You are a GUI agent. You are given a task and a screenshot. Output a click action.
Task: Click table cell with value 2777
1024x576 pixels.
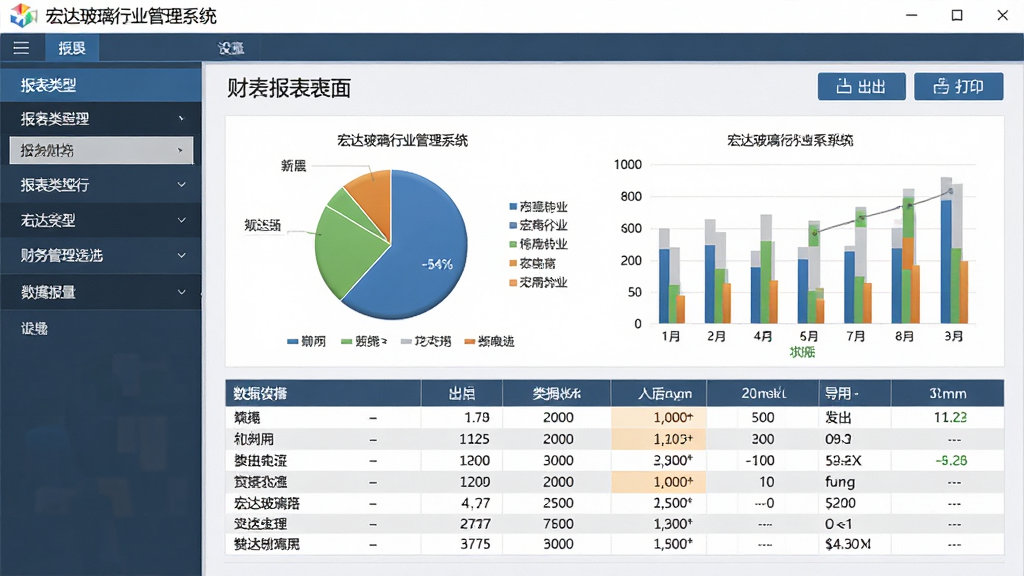coord(475,524)
